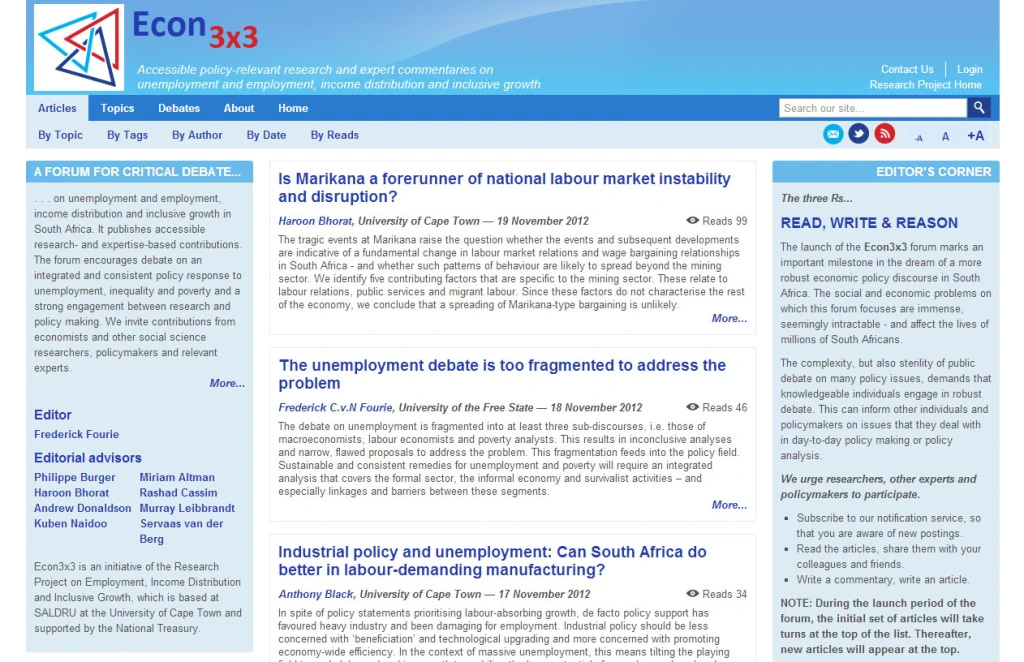This screenshot has height=662, width=1024.
Task: Open the email subscription icon
Action: [833, 134]
